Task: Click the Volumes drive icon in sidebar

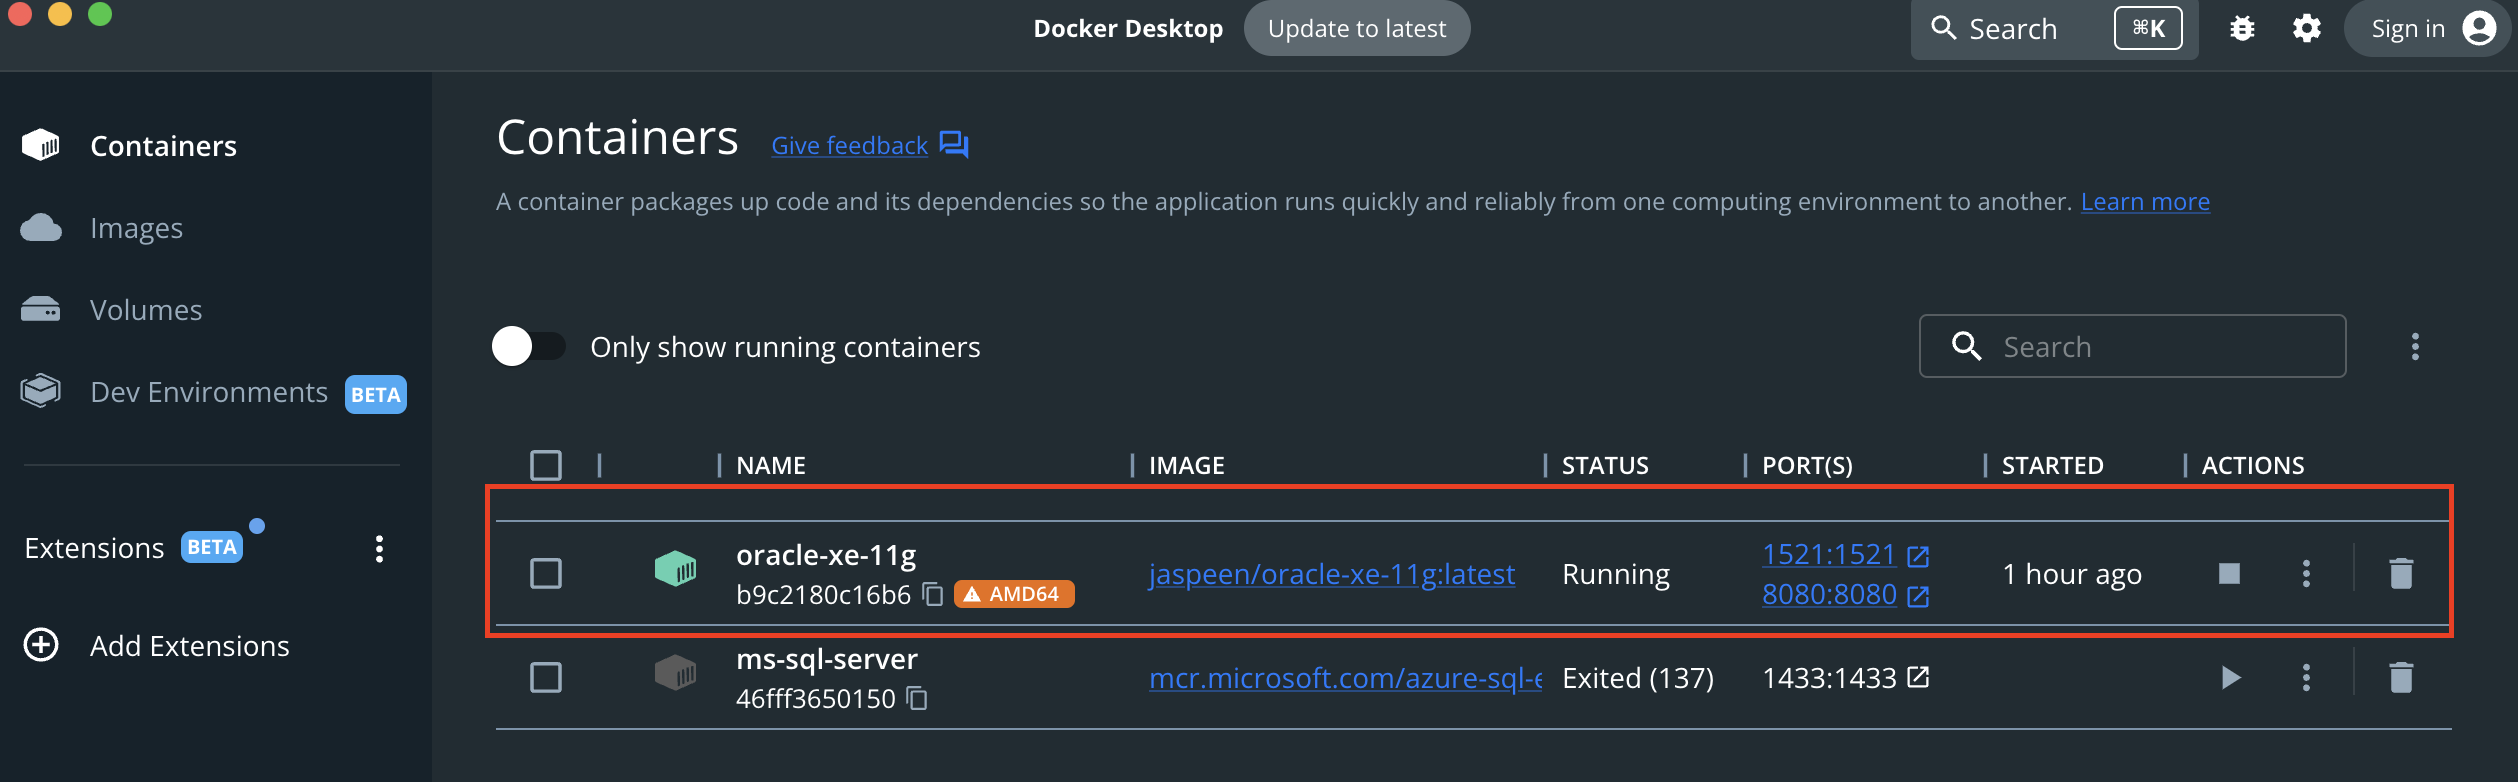Action: click(x=41, y=310)
